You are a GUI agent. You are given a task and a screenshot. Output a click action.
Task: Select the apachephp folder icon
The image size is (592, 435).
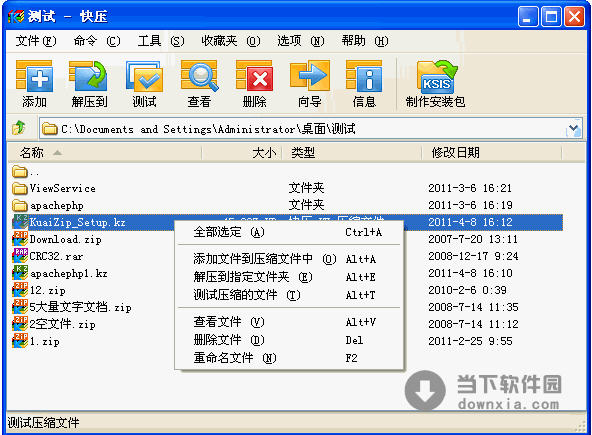pyautogui.click(x=20, y=205)
